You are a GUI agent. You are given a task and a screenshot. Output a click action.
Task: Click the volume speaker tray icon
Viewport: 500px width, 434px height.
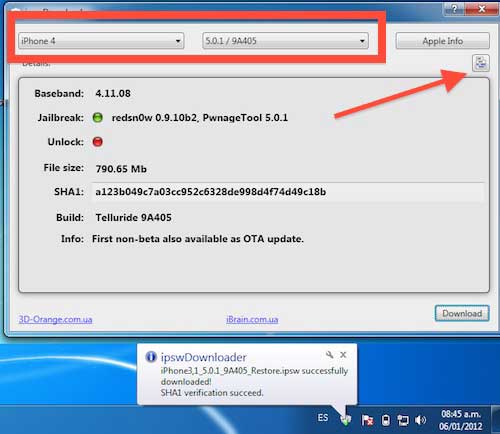420,420
